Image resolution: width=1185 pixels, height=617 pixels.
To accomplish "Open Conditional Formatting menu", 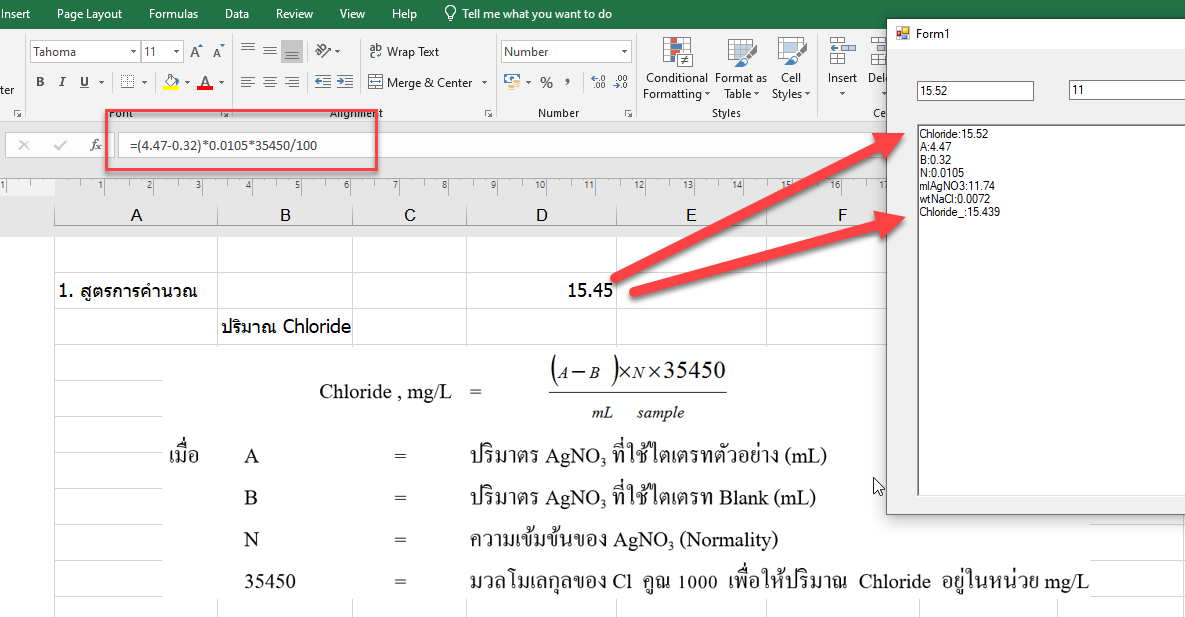I will pos(676,69).
